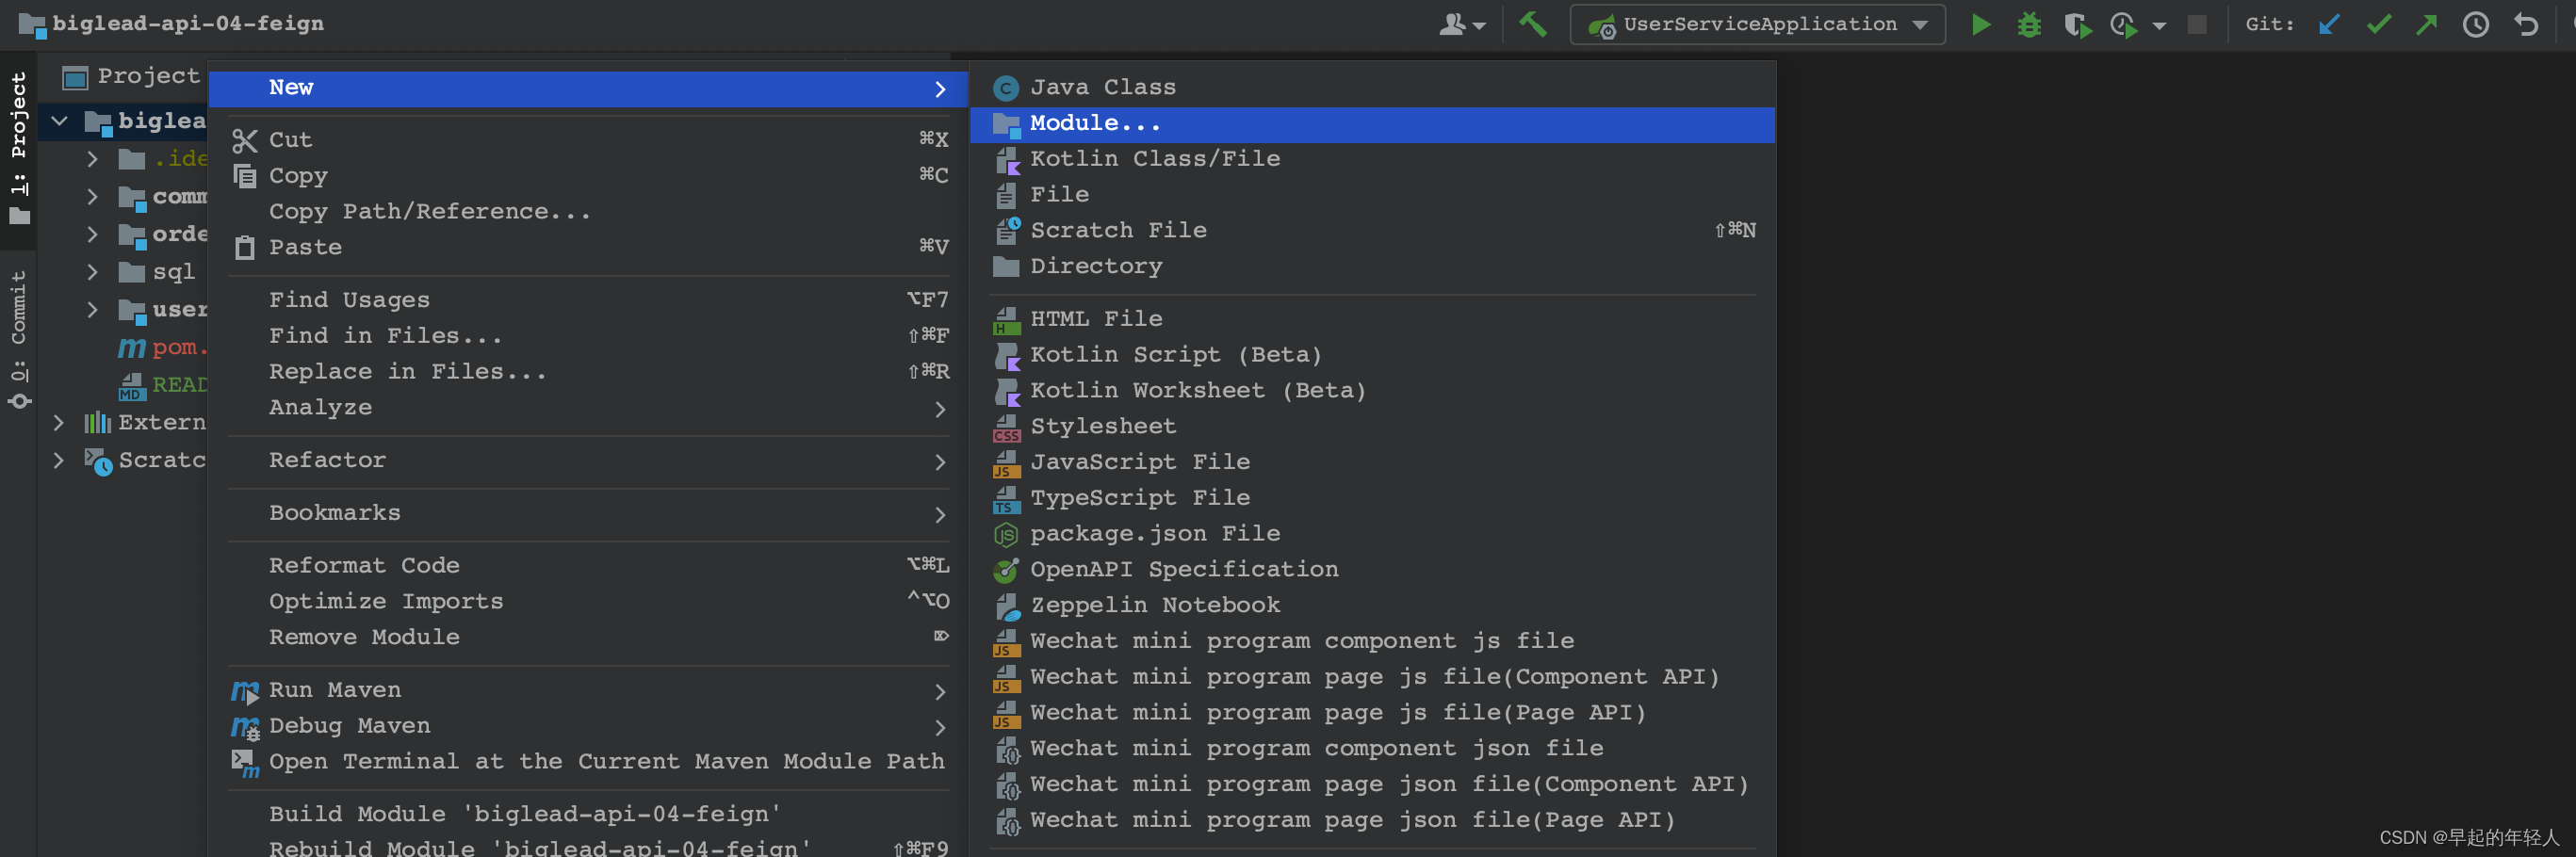
Task: Click Paste in the context menu
Action: point(588,248)
